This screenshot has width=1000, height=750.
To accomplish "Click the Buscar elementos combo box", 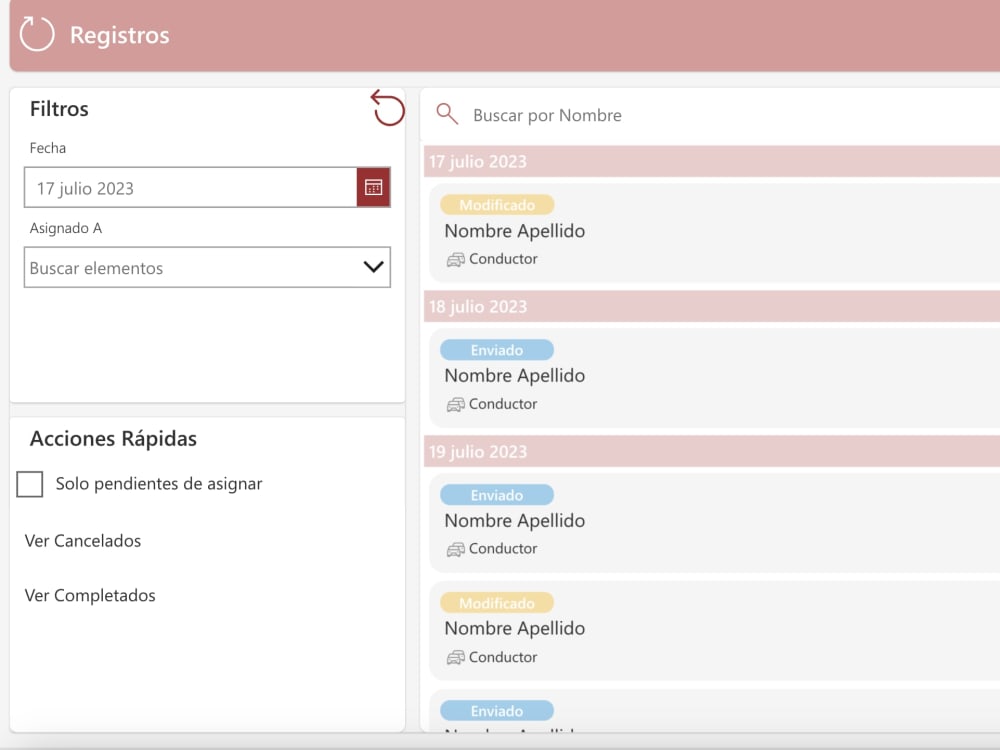I will (x=207, y=267).
